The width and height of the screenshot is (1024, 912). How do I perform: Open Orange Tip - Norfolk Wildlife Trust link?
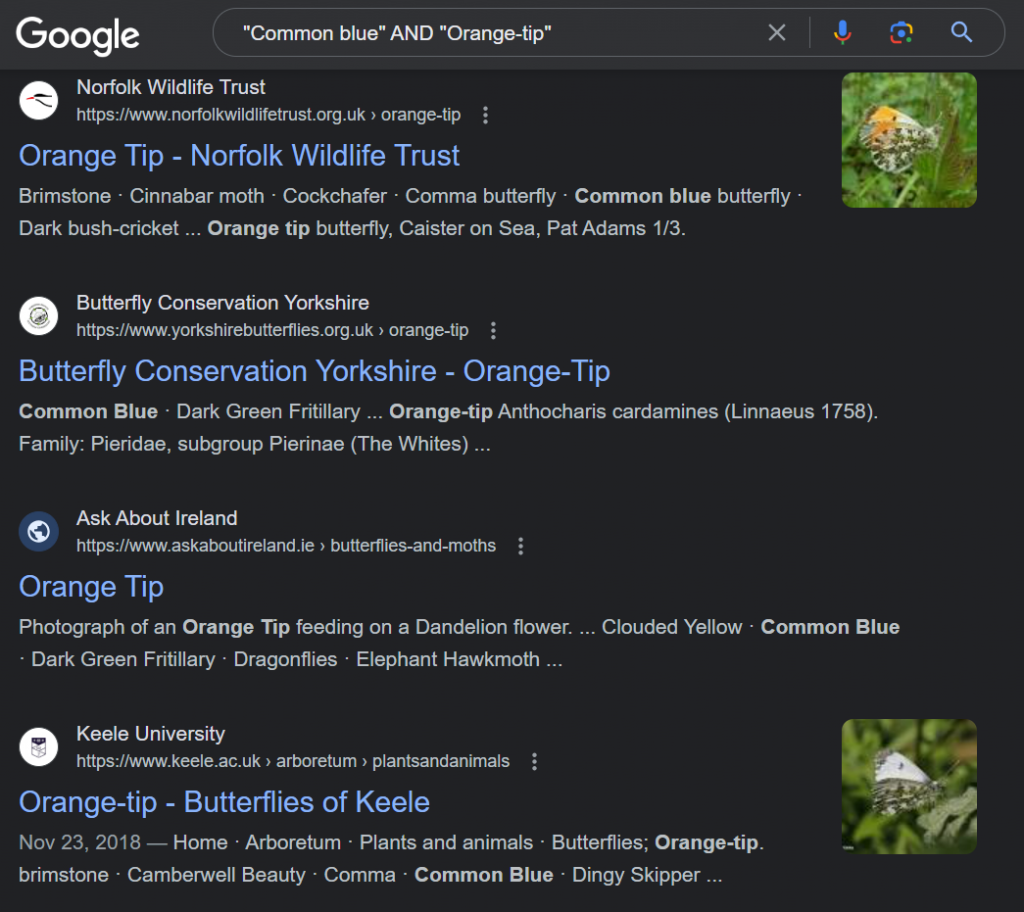[x=239, y=156]
